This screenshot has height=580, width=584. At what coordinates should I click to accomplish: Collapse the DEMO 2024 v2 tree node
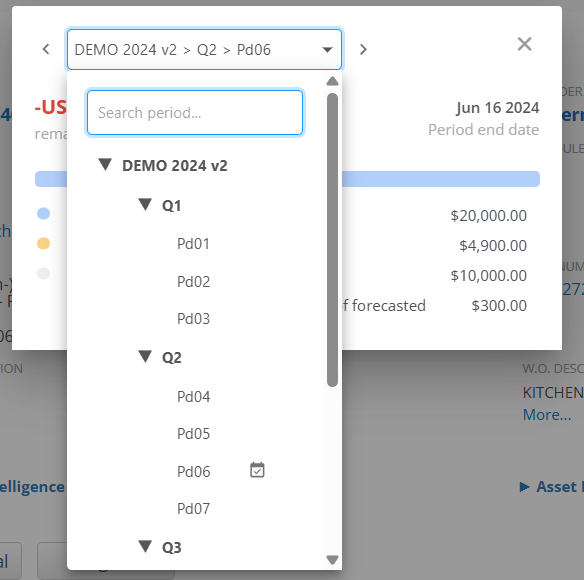pyautogui.click(x=105, y=164)
